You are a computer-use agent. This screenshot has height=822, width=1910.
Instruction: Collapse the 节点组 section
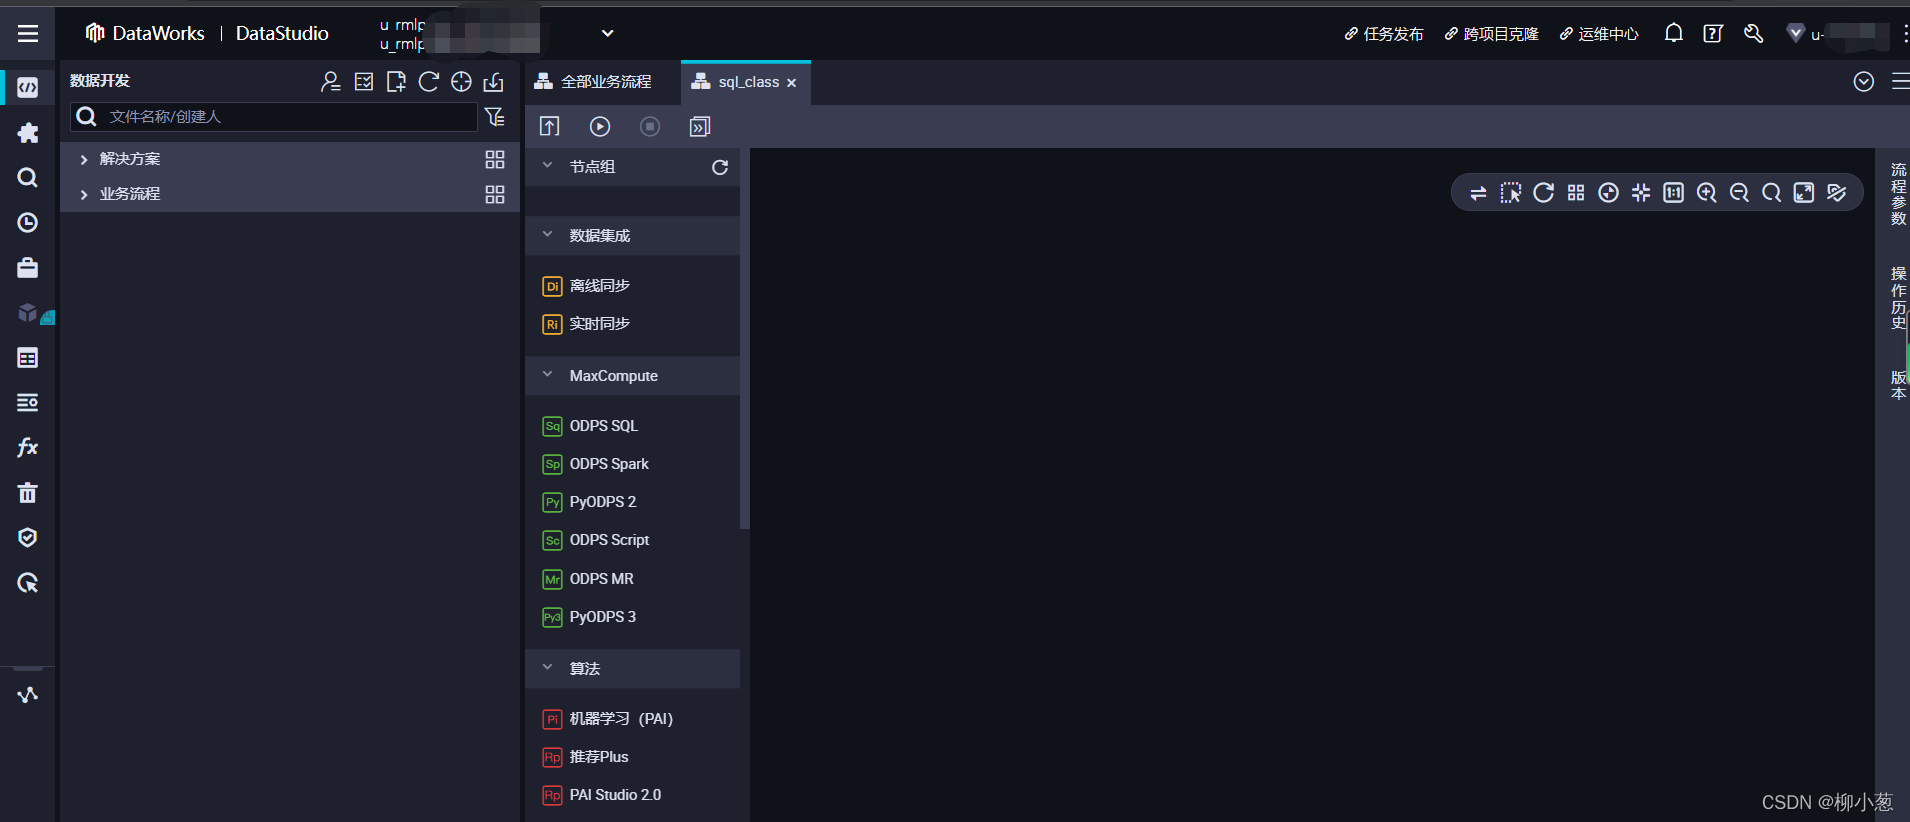[x=547, y=166]
